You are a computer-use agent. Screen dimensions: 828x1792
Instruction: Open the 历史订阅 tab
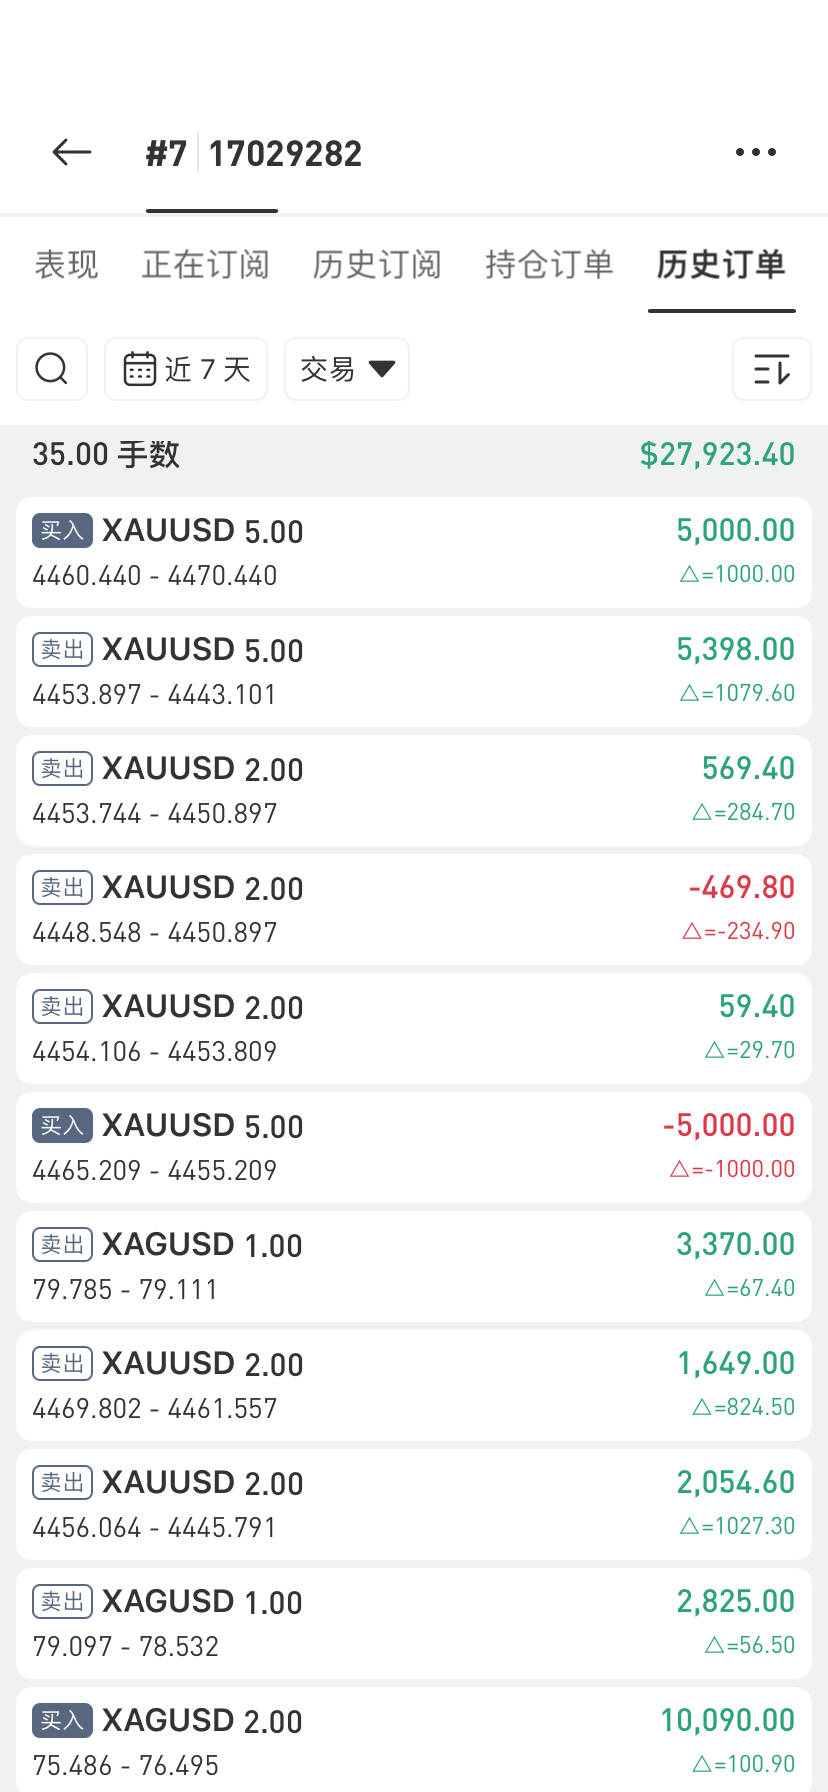point(377,264)
